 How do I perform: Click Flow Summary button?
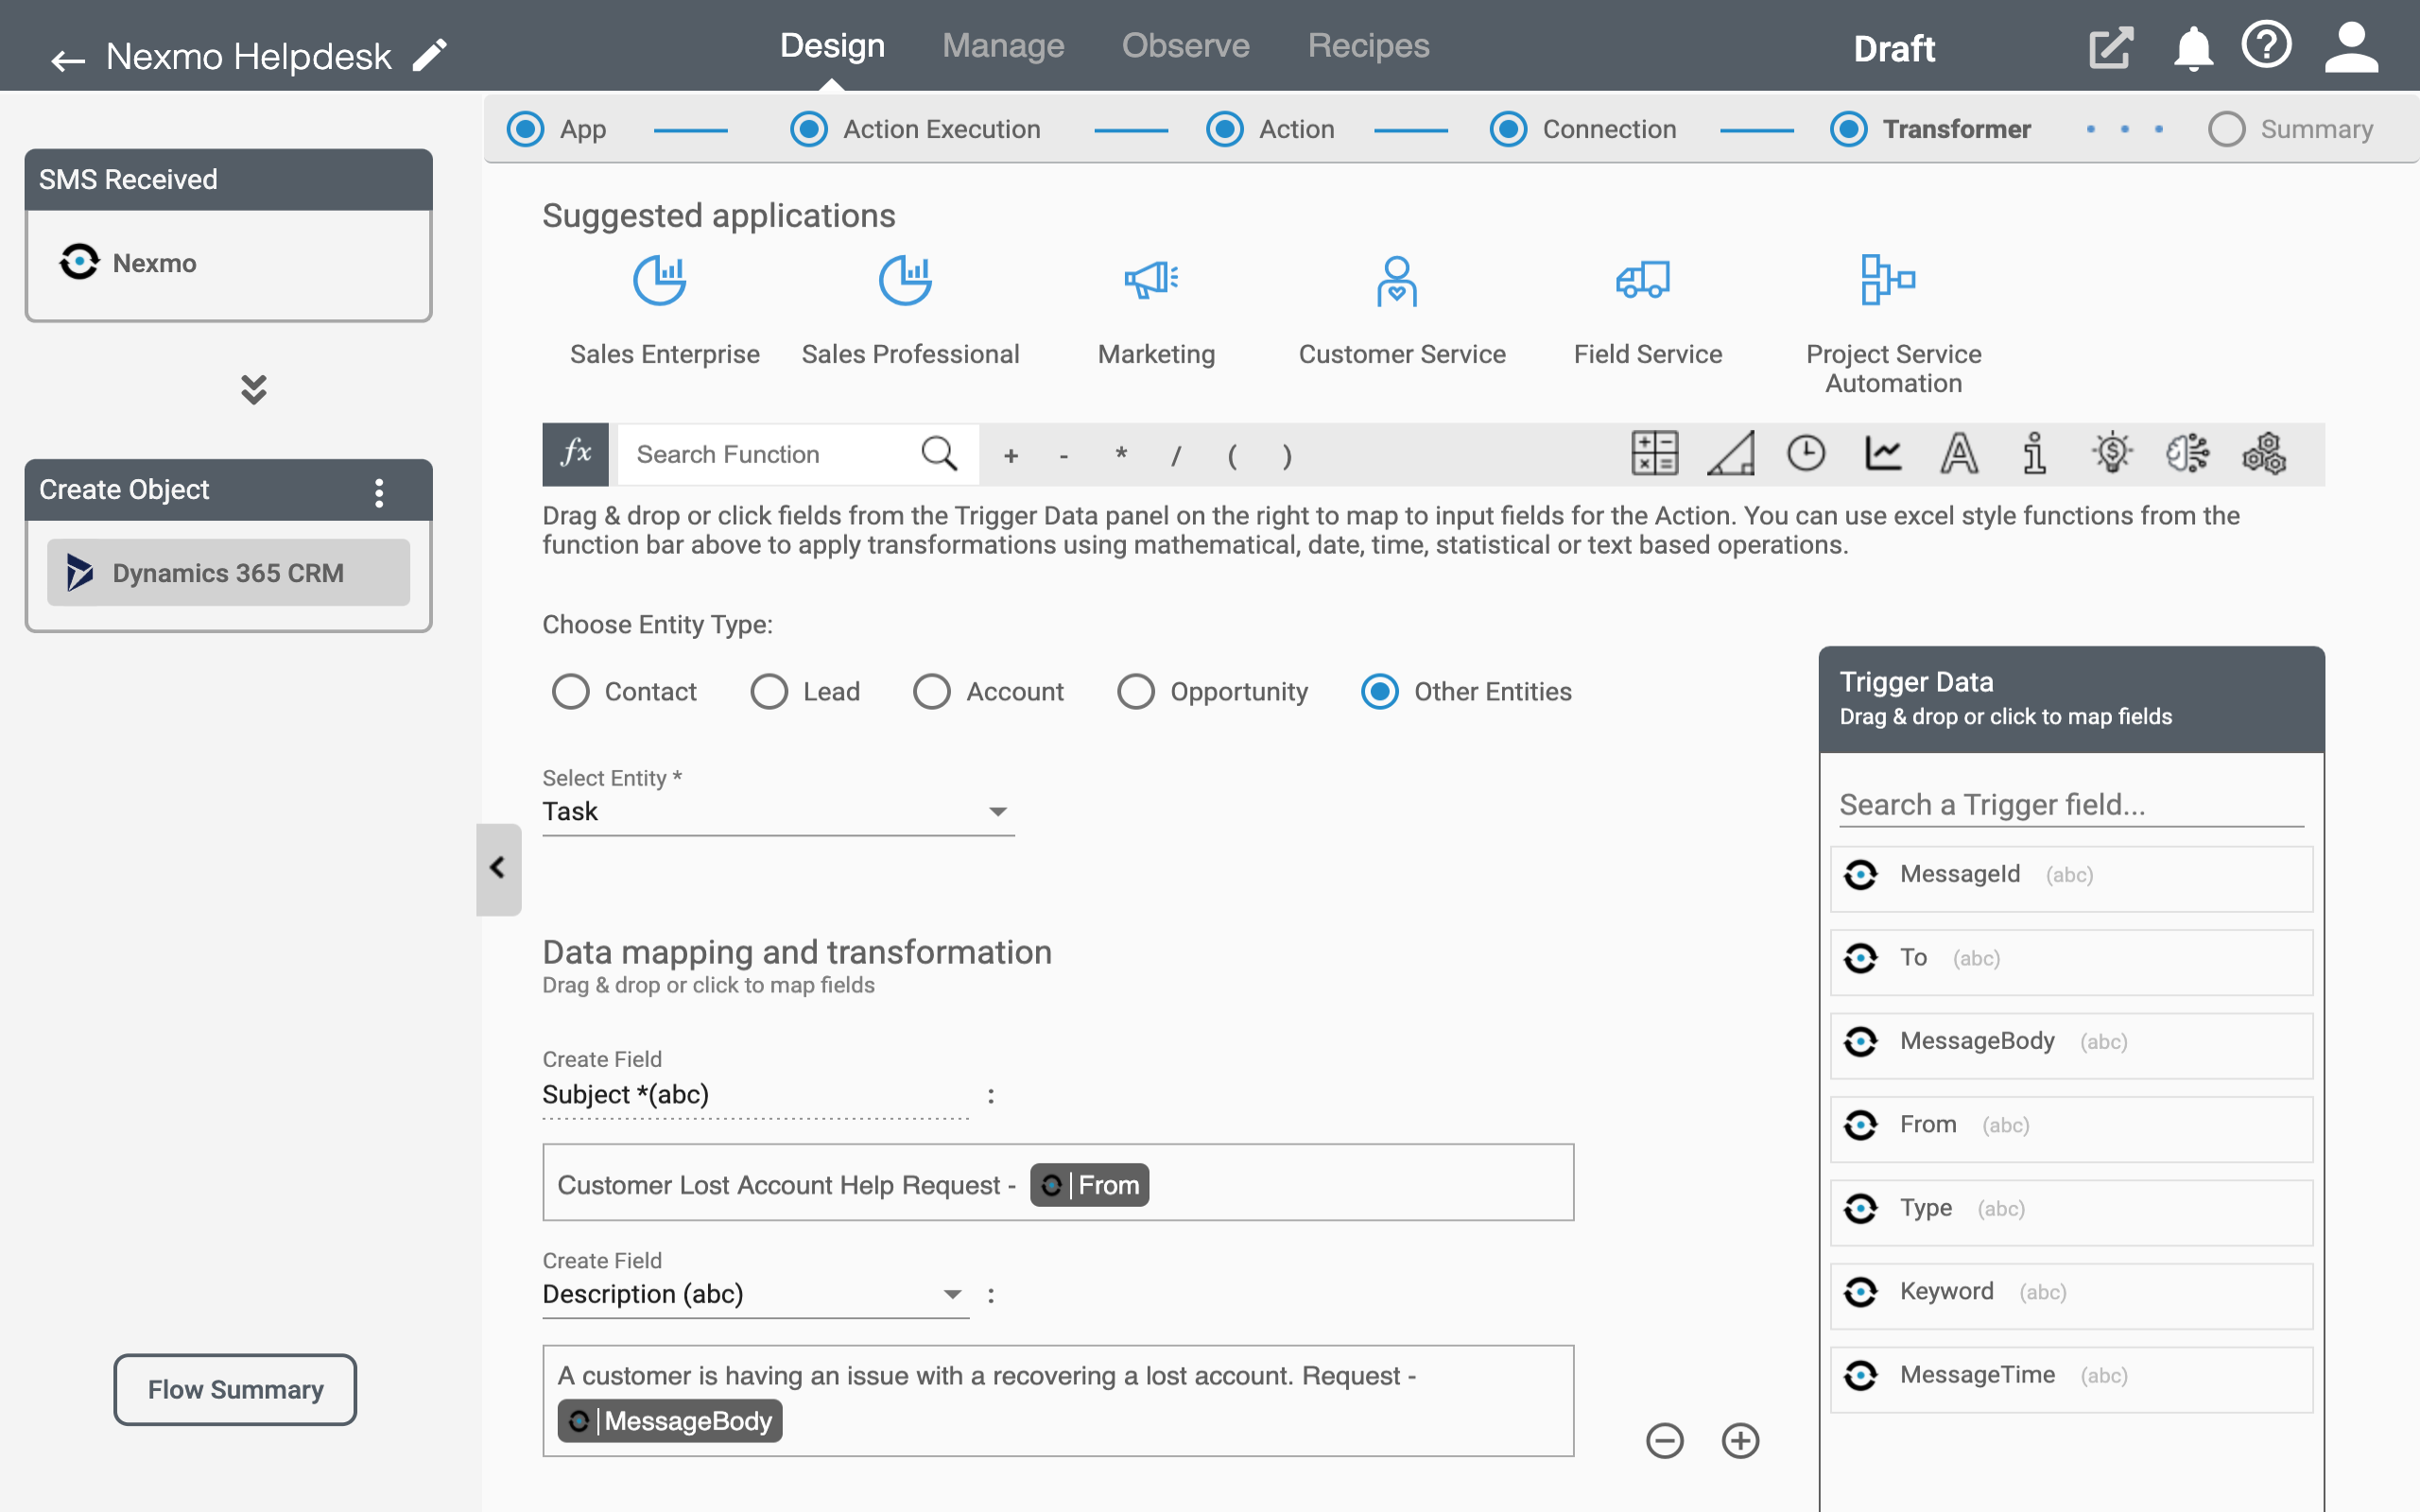tap(235, 1389)
